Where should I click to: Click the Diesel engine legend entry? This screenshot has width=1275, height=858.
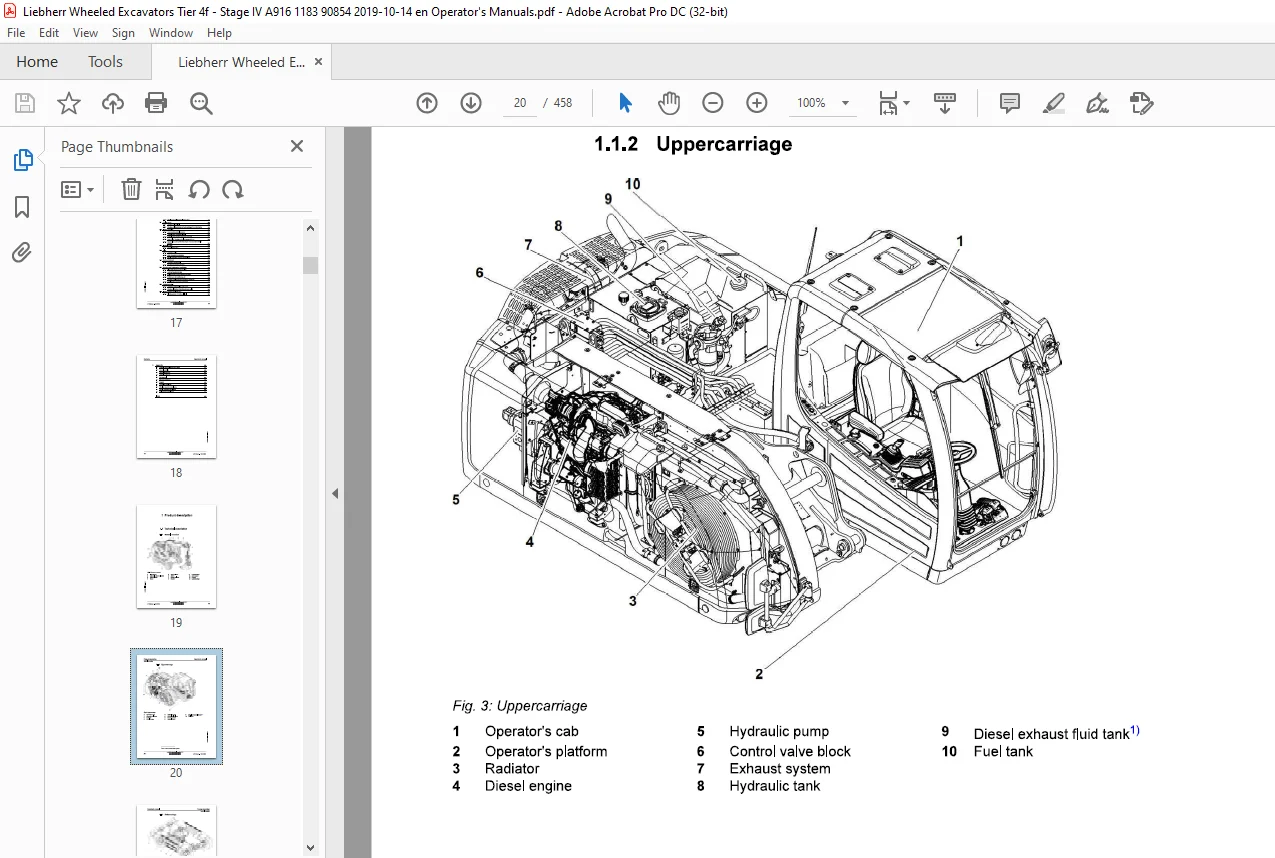tap(528, 786)
